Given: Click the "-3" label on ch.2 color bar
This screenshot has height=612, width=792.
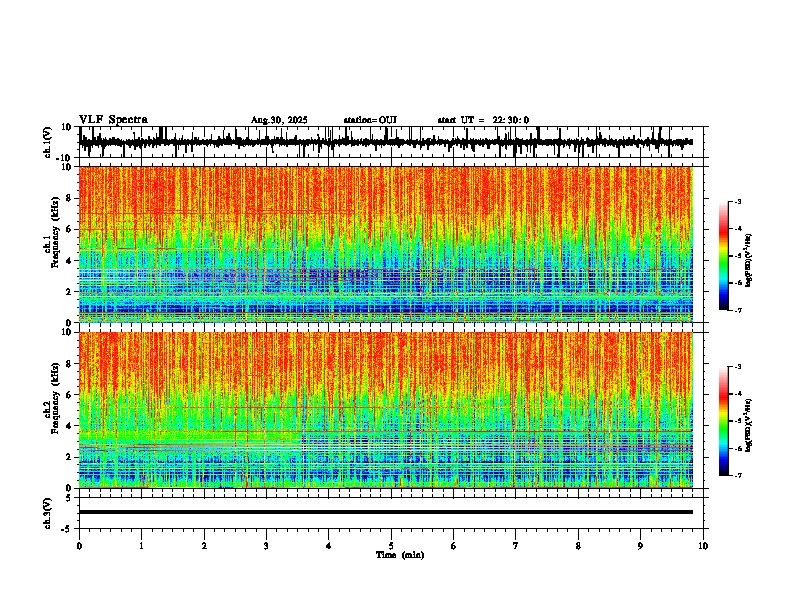Looking at the screenshot, I should (738, 367).
